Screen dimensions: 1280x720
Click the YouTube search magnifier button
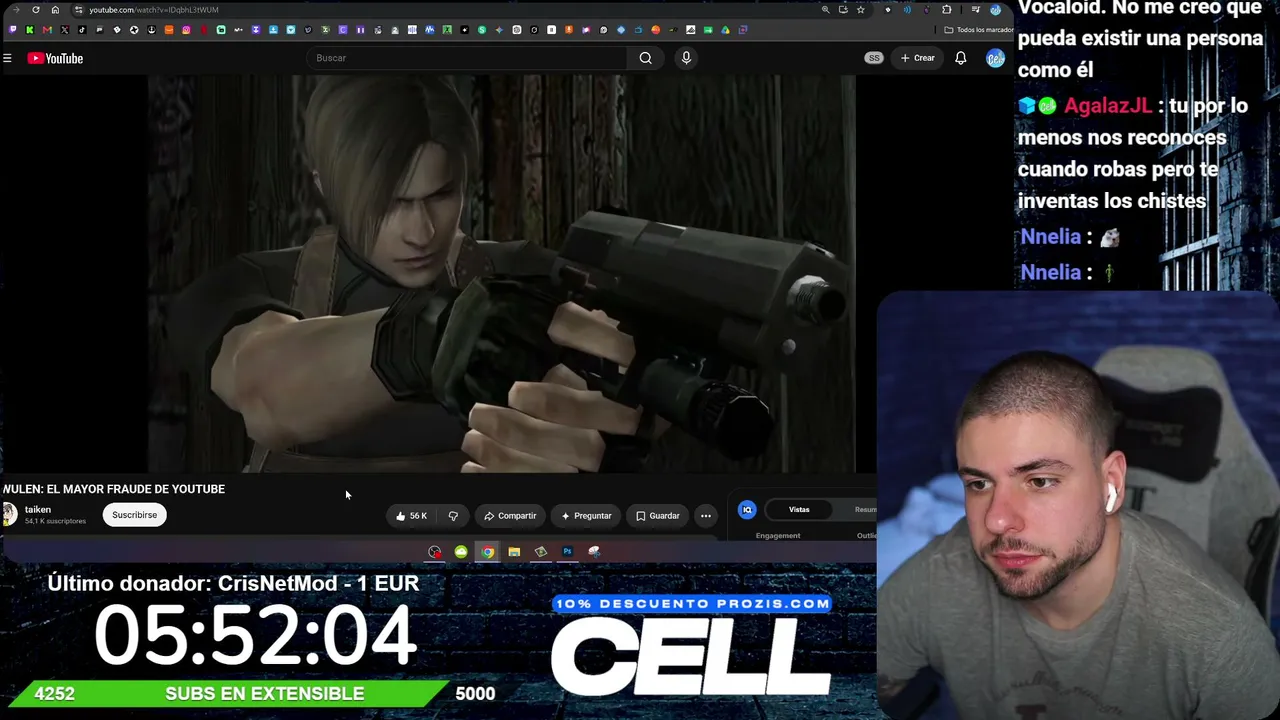(645, 58)
